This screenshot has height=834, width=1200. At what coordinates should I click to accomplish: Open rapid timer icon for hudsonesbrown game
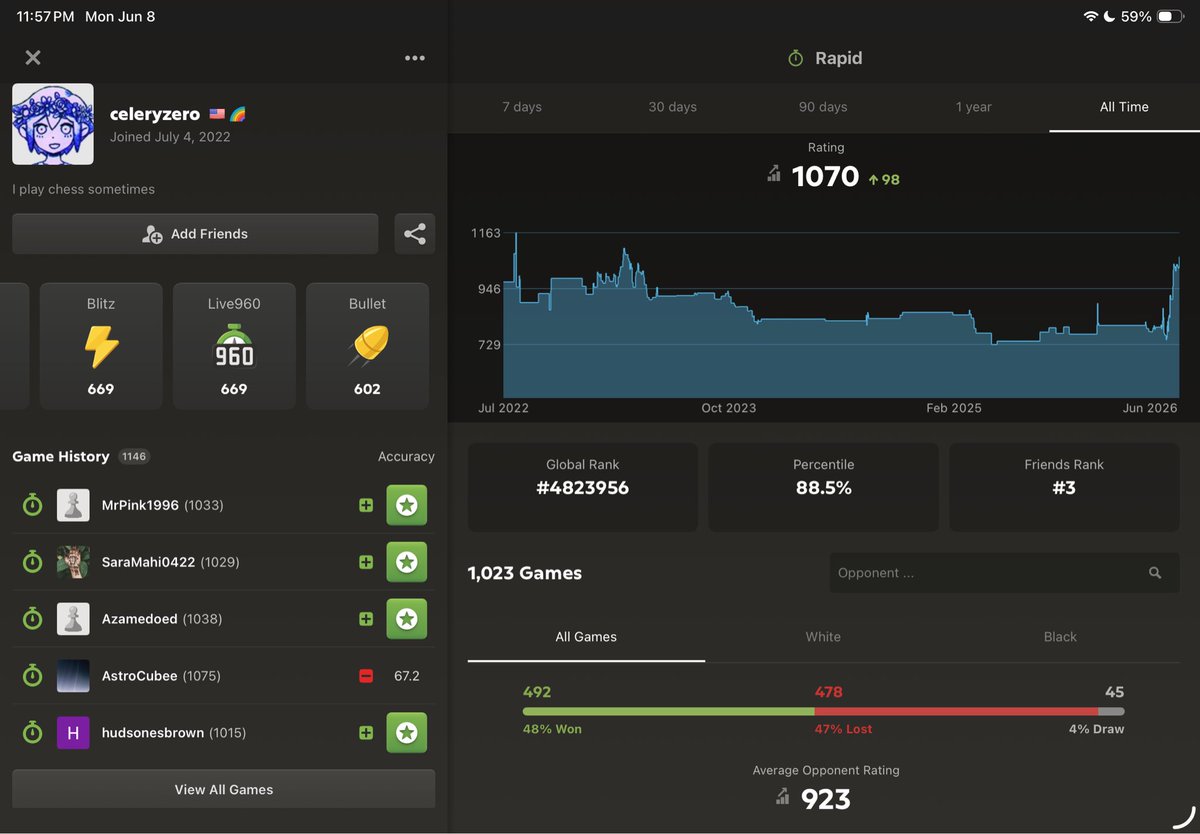point(32,733)
